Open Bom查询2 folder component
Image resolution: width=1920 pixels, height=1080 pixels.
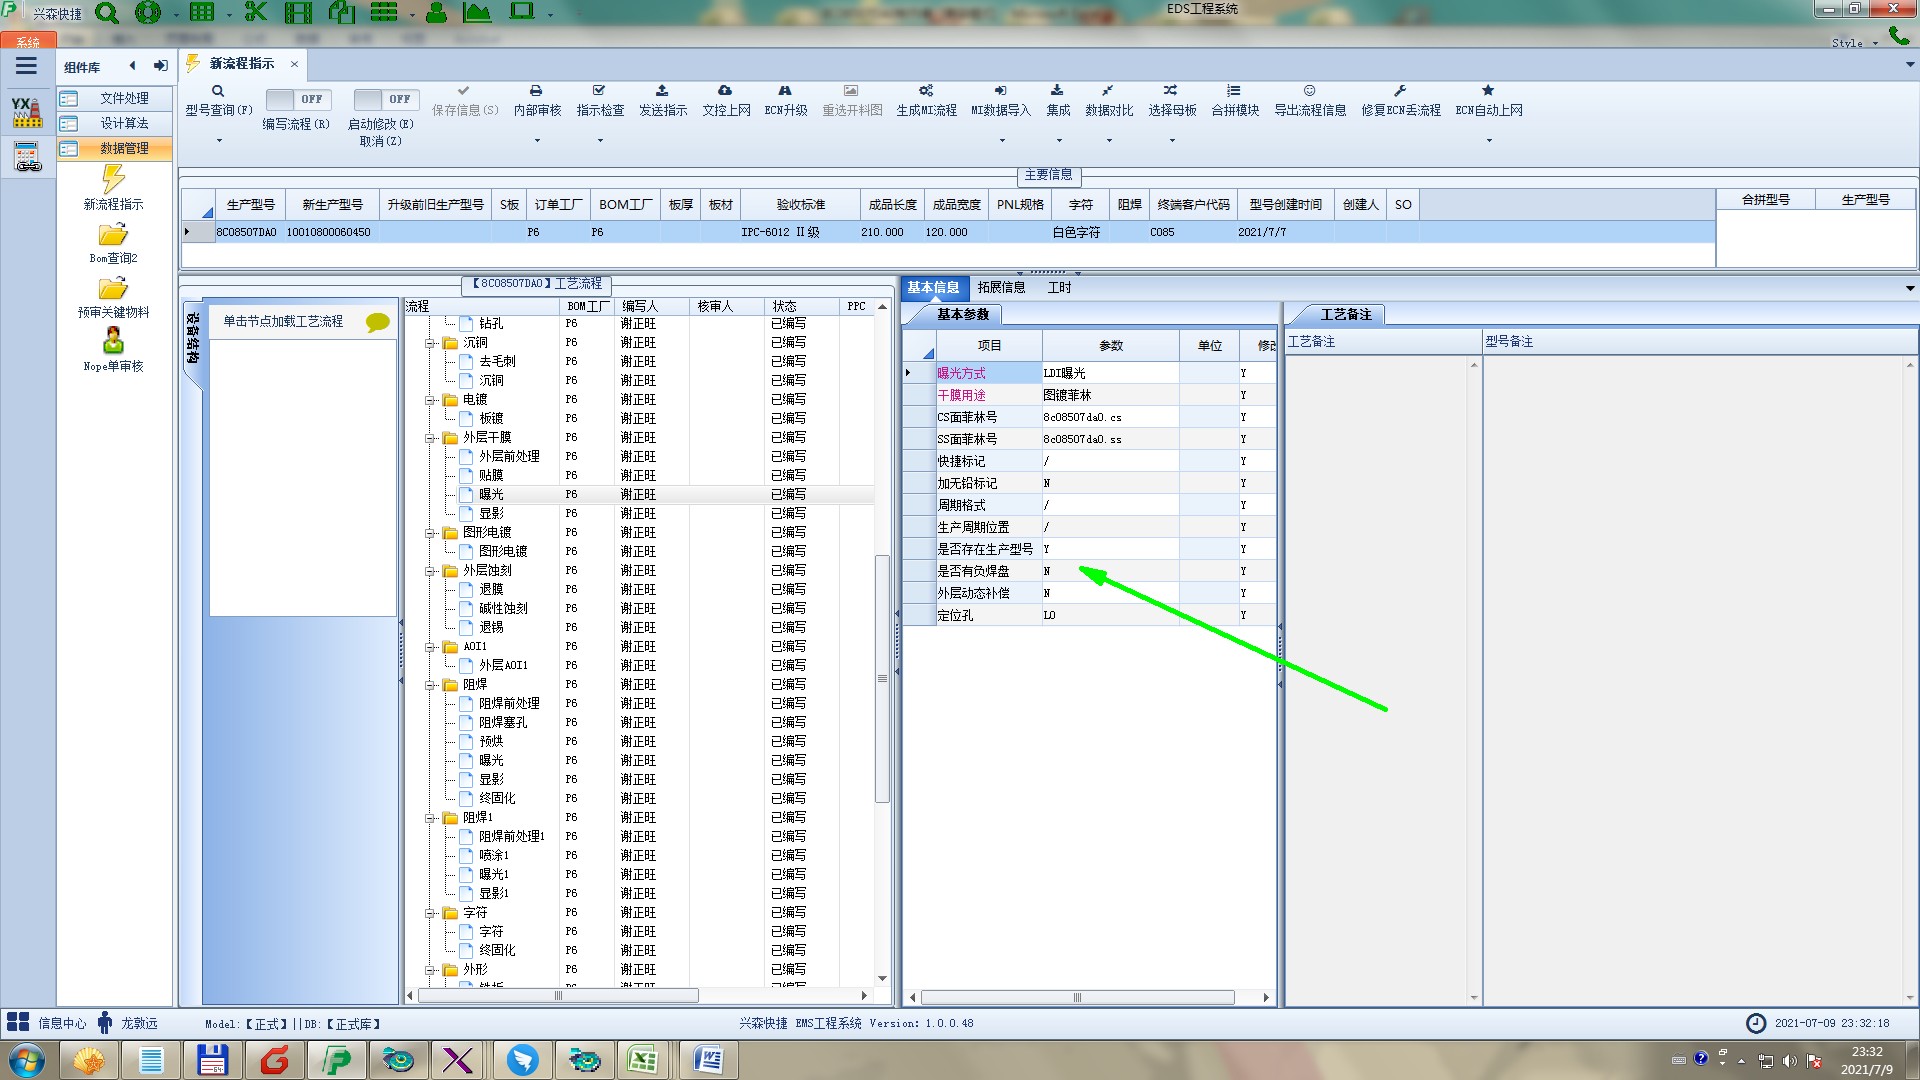tap(113, 243)
